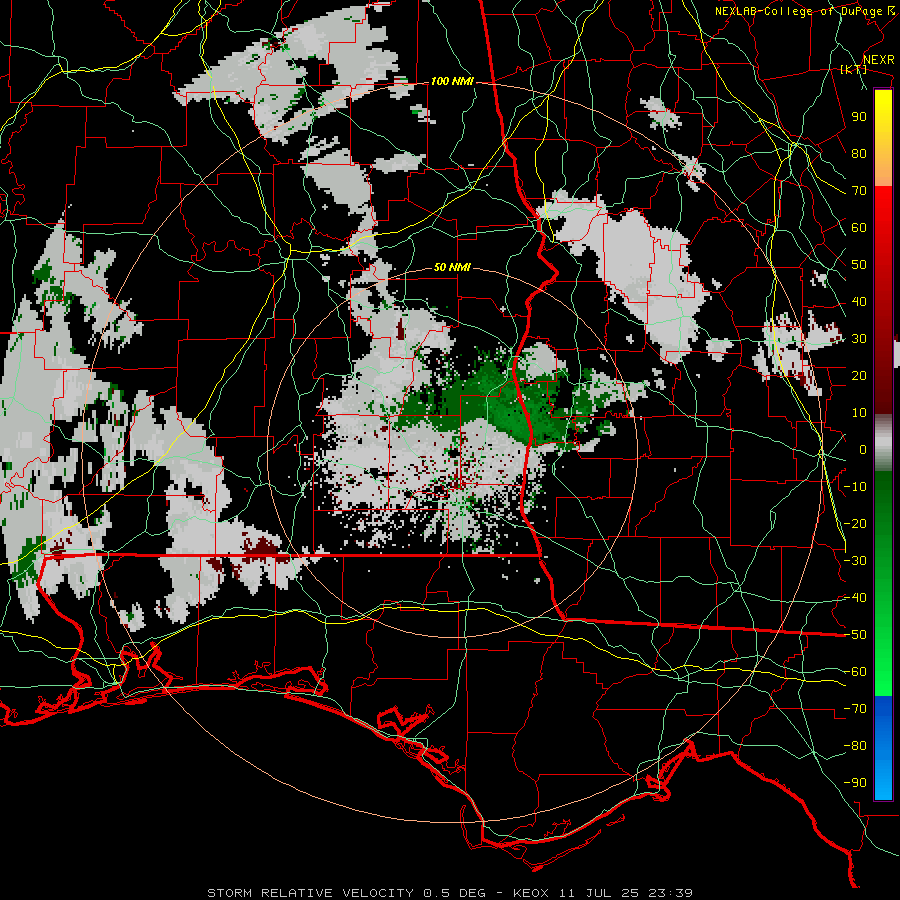Click the -40 value on the velocity scale
Image resolution: width=900 pixels, height=900 pixels.
pyautogui.click(x=855, y=598)
